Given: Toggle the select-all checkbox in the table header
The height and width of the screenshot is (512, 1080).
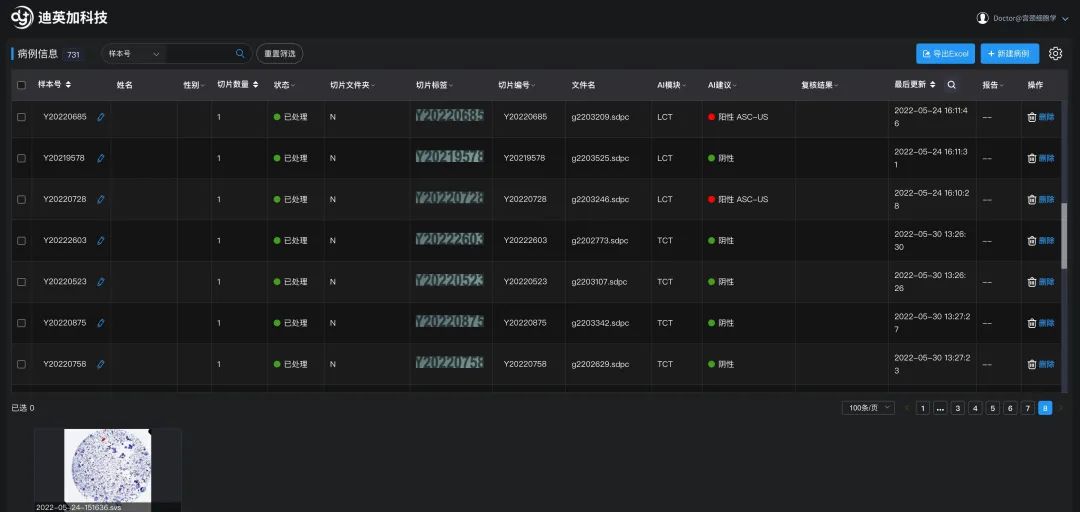Looking at the screenshot, I should [22, 85].
